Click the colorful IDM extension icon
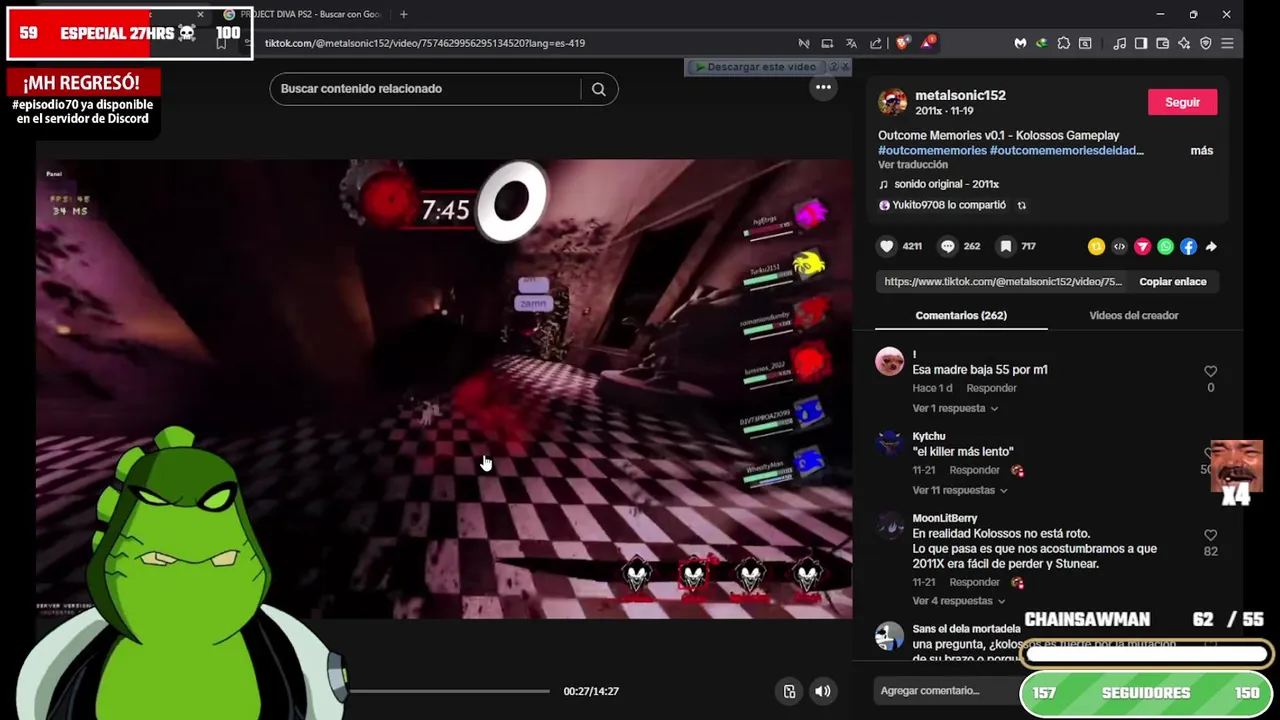Image resolution: width=1280 pixels, height=720 pixels. pyautogui.click(x=1041, y=43)
